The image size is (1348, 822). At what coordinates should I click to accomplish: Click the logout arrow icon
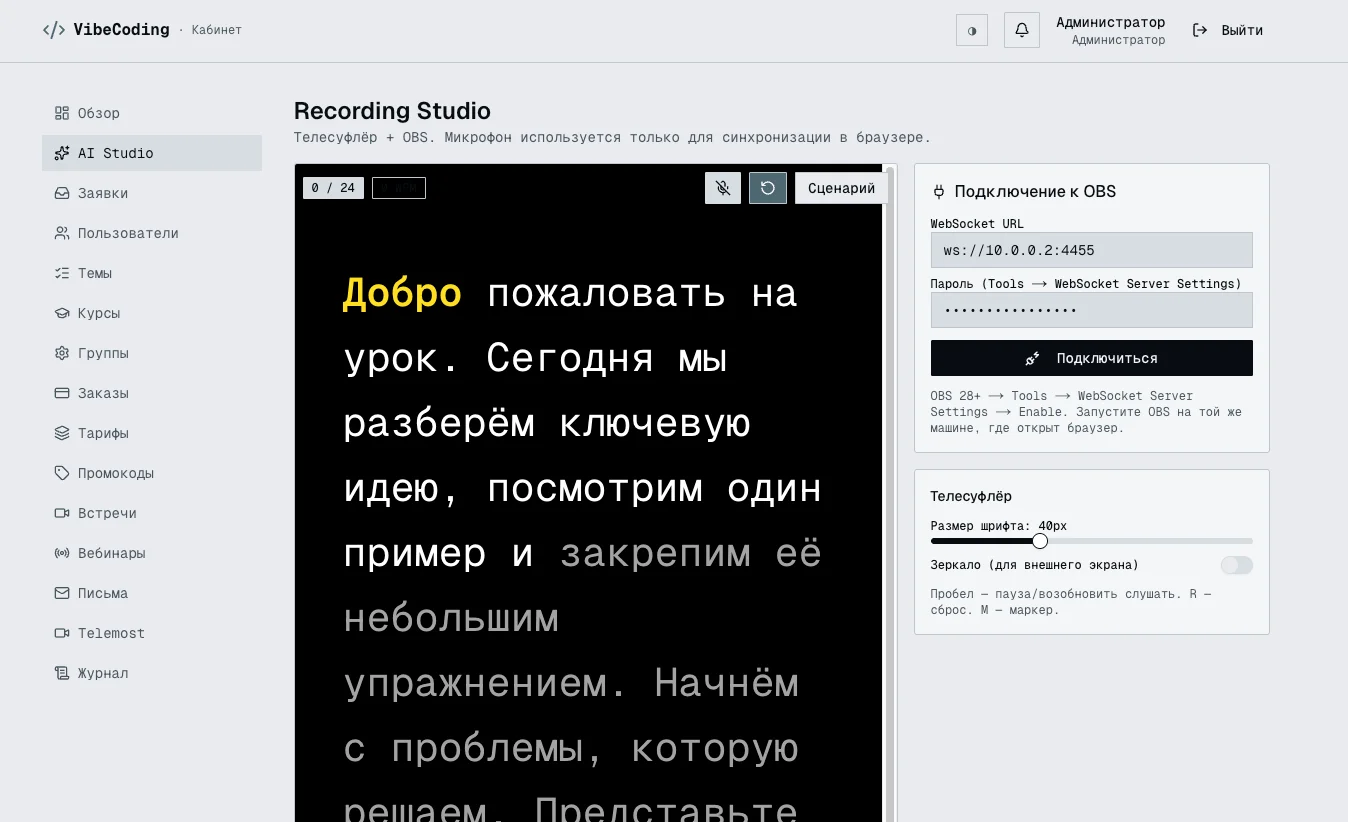(x=1200, y=30)
